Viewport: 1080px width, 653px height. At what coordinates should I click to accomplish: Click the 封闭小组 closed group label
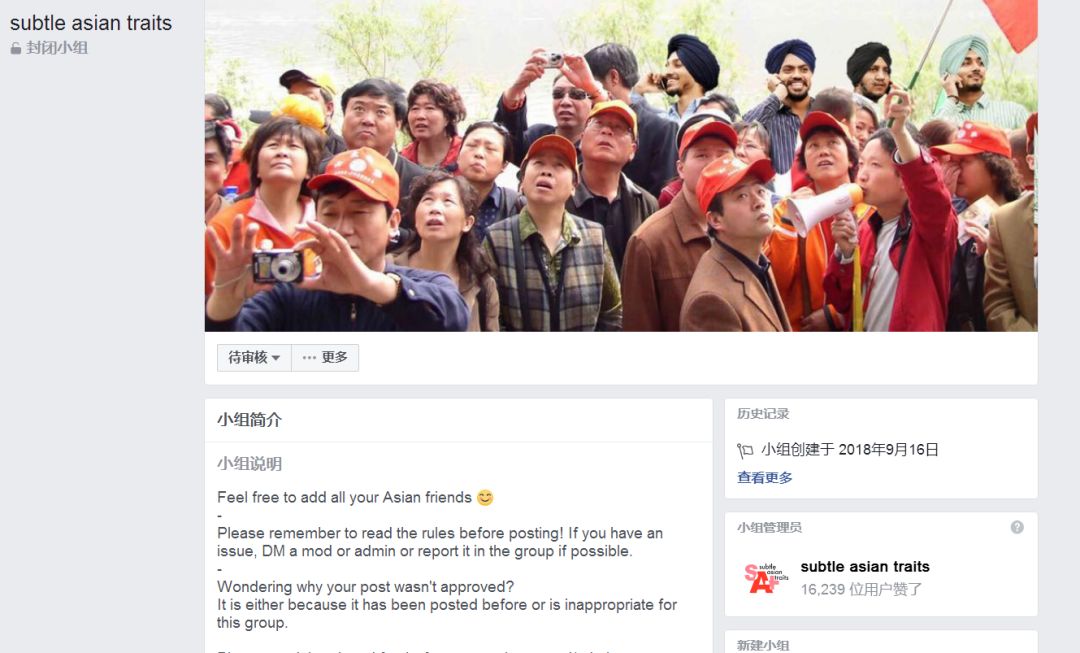point(57,48)
